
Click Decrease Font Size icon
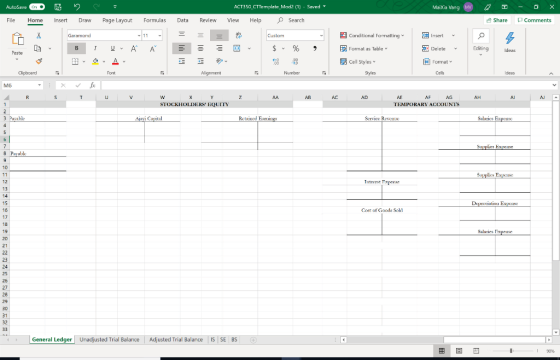coord(153,49)
